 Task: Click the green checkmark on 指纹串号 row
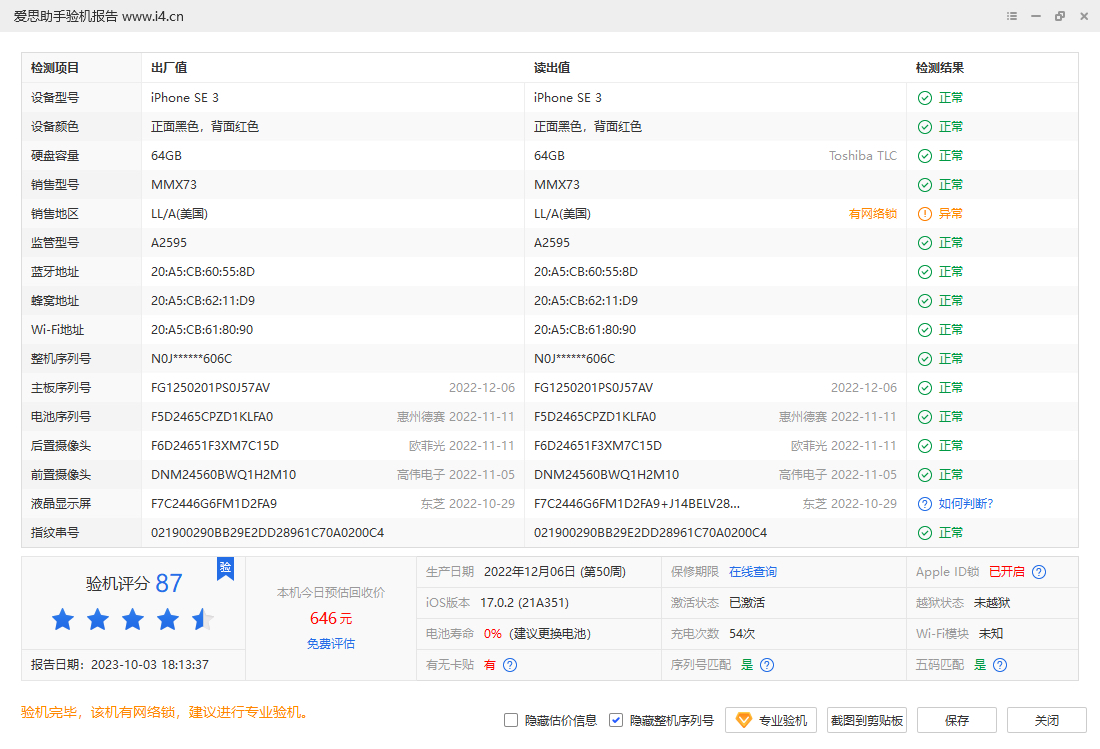point(923,532)
